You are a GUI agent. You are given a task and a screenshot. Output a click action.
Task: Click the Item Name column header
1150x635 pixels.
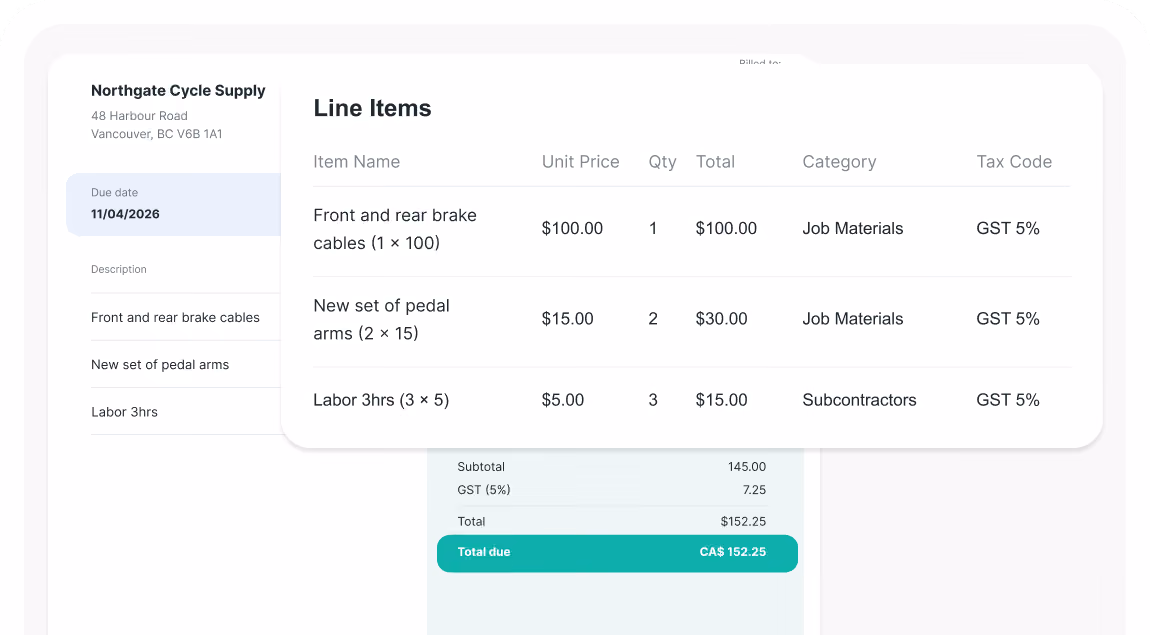point(356,162)
